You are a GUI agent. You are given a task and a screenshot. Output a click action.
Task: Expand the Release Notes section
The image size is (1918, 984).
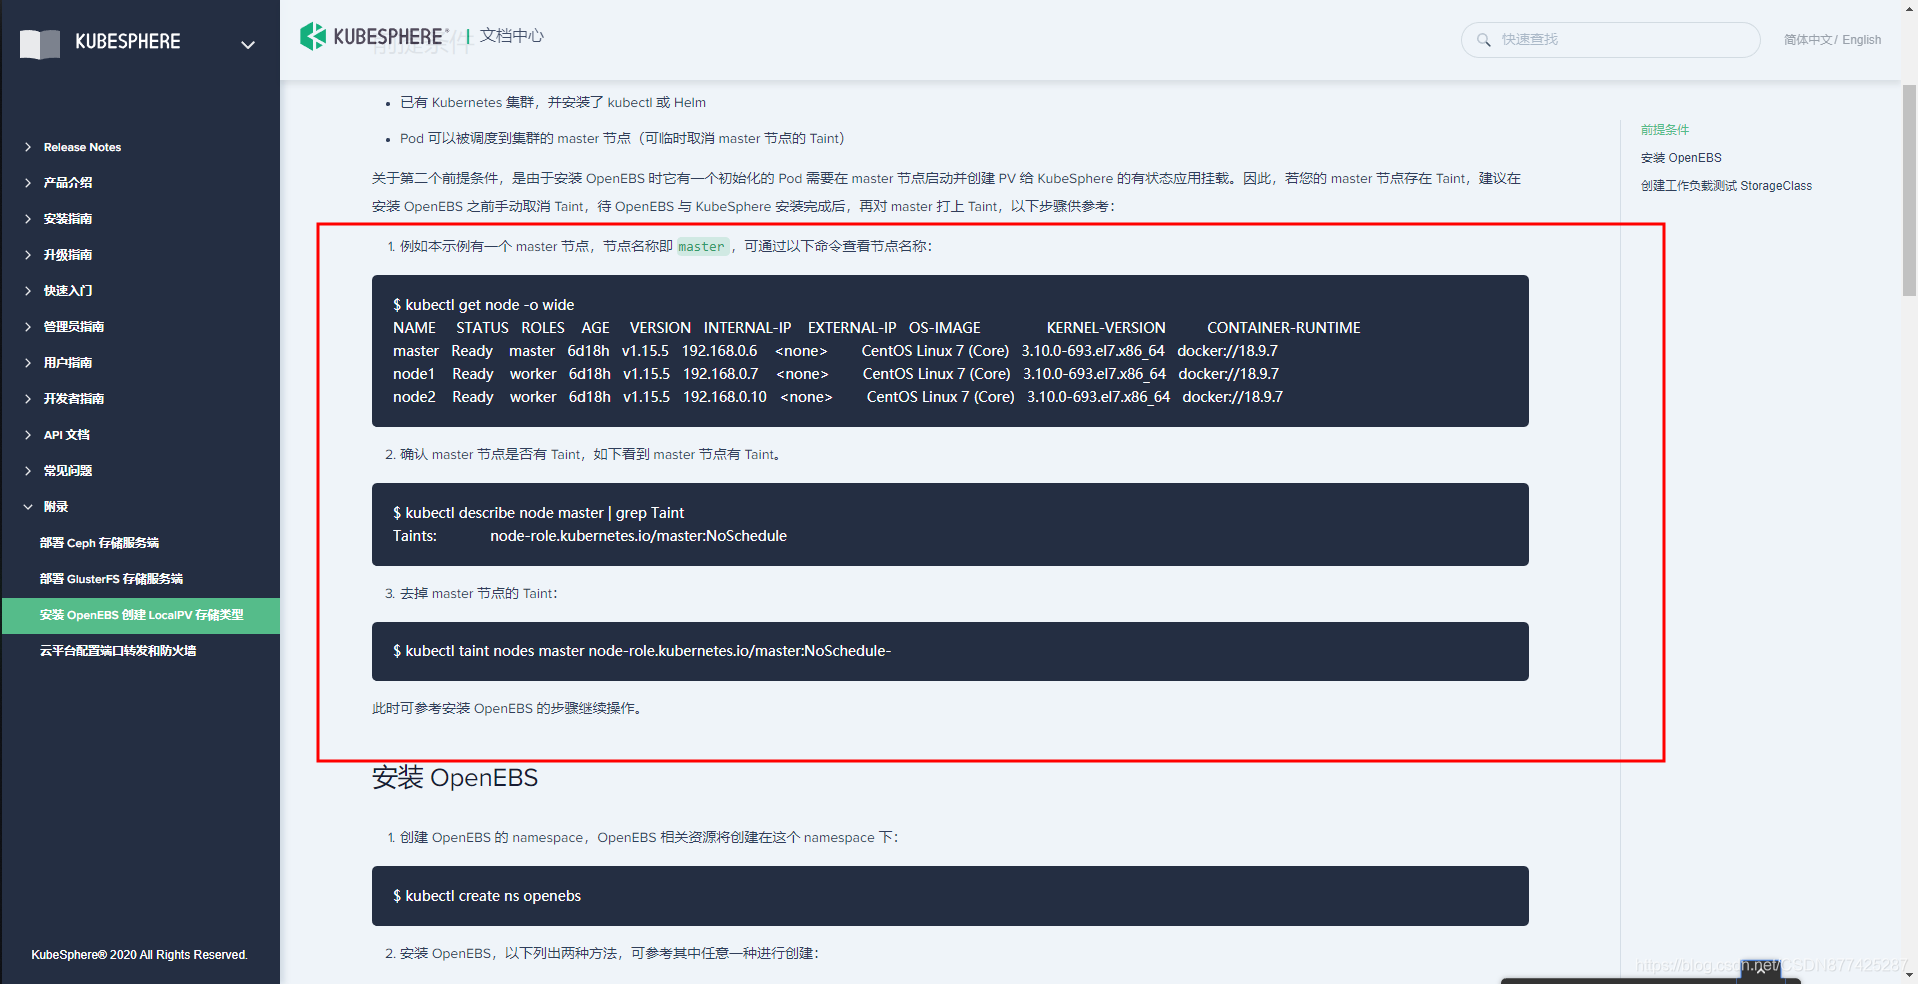click(82, 147)
